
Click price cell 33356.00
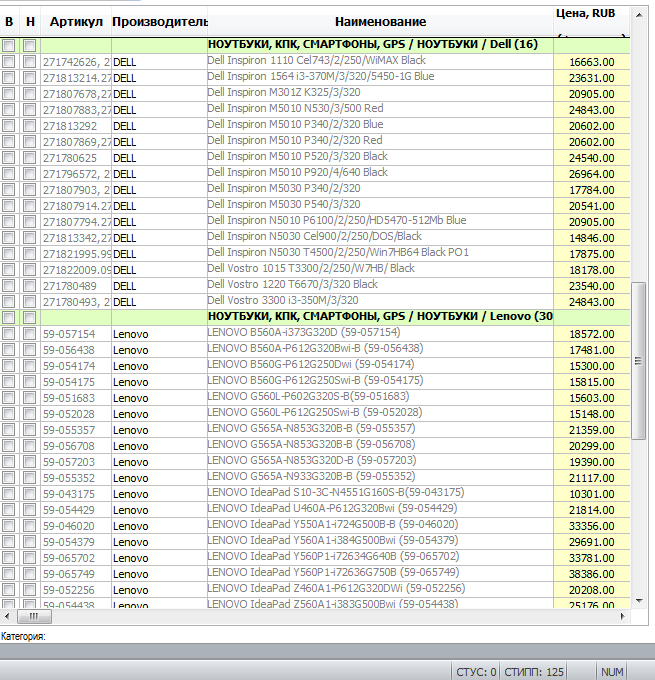point(592,526)
